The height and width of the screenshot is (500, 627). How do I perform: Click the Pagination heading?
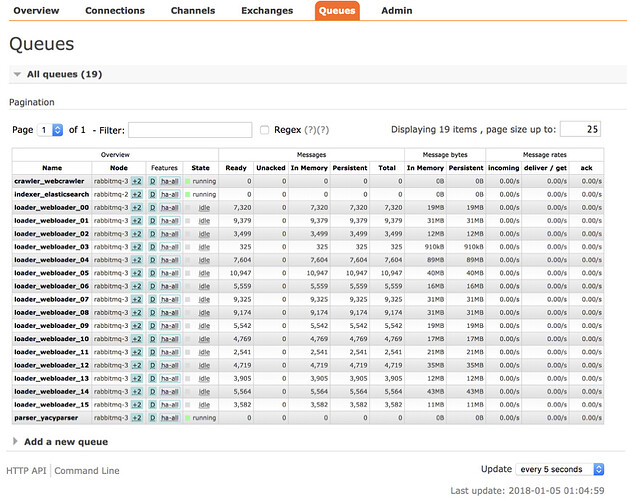pyautogui.click(x=32, y=102)
